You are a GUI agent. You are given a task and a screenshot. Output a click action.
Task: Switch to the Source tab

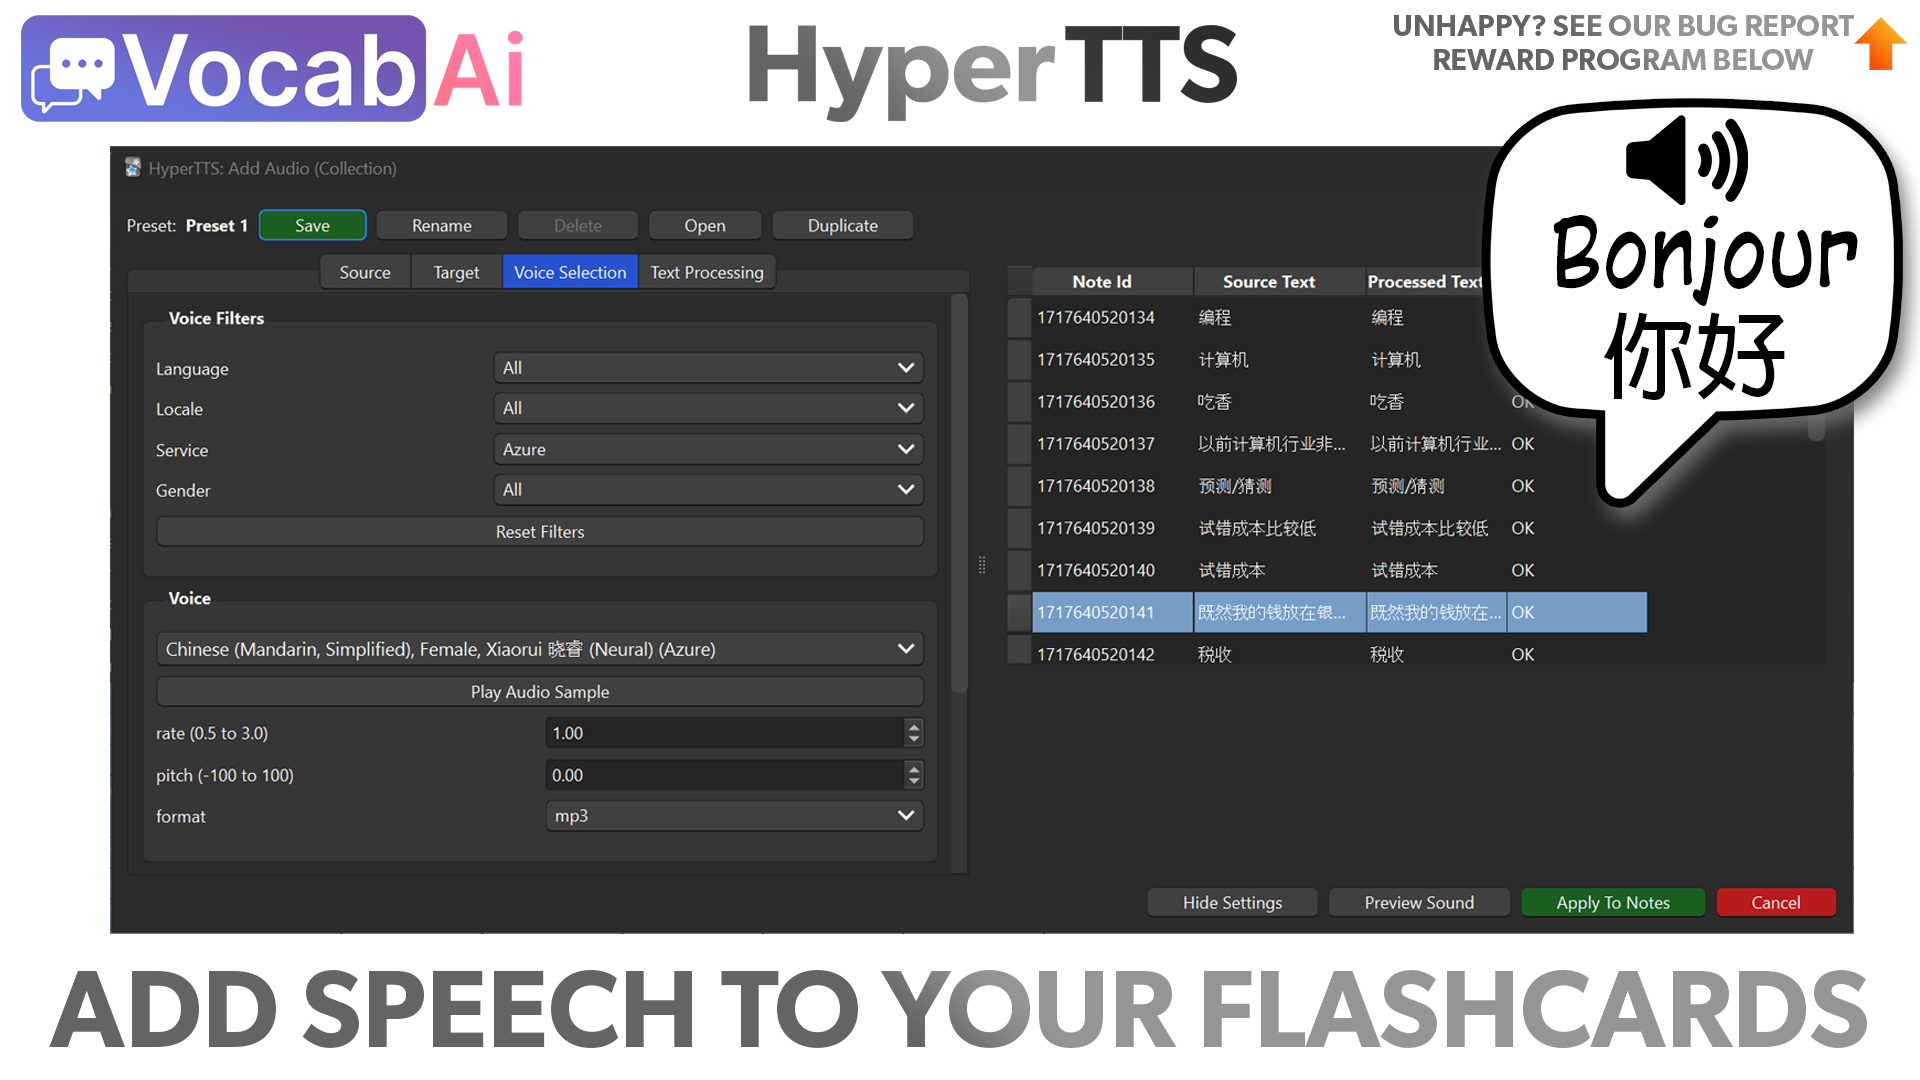365,272
